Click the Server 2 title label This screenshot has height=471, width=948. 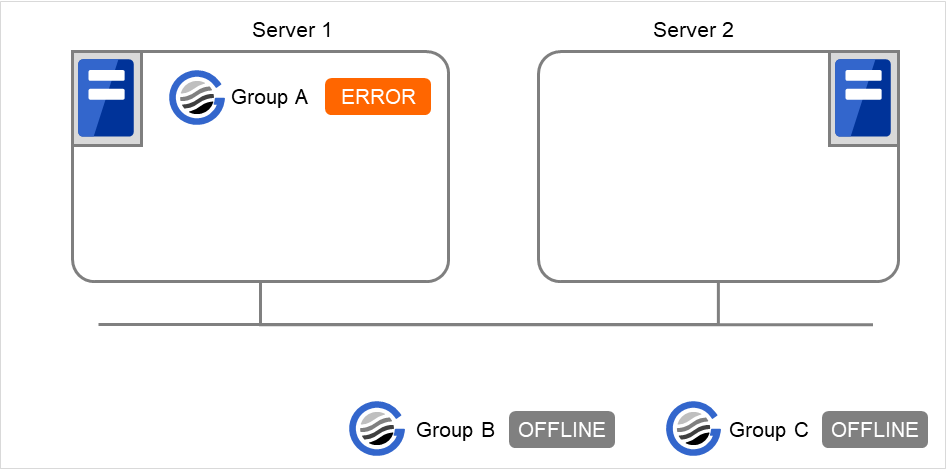click(x=693, y=29)
